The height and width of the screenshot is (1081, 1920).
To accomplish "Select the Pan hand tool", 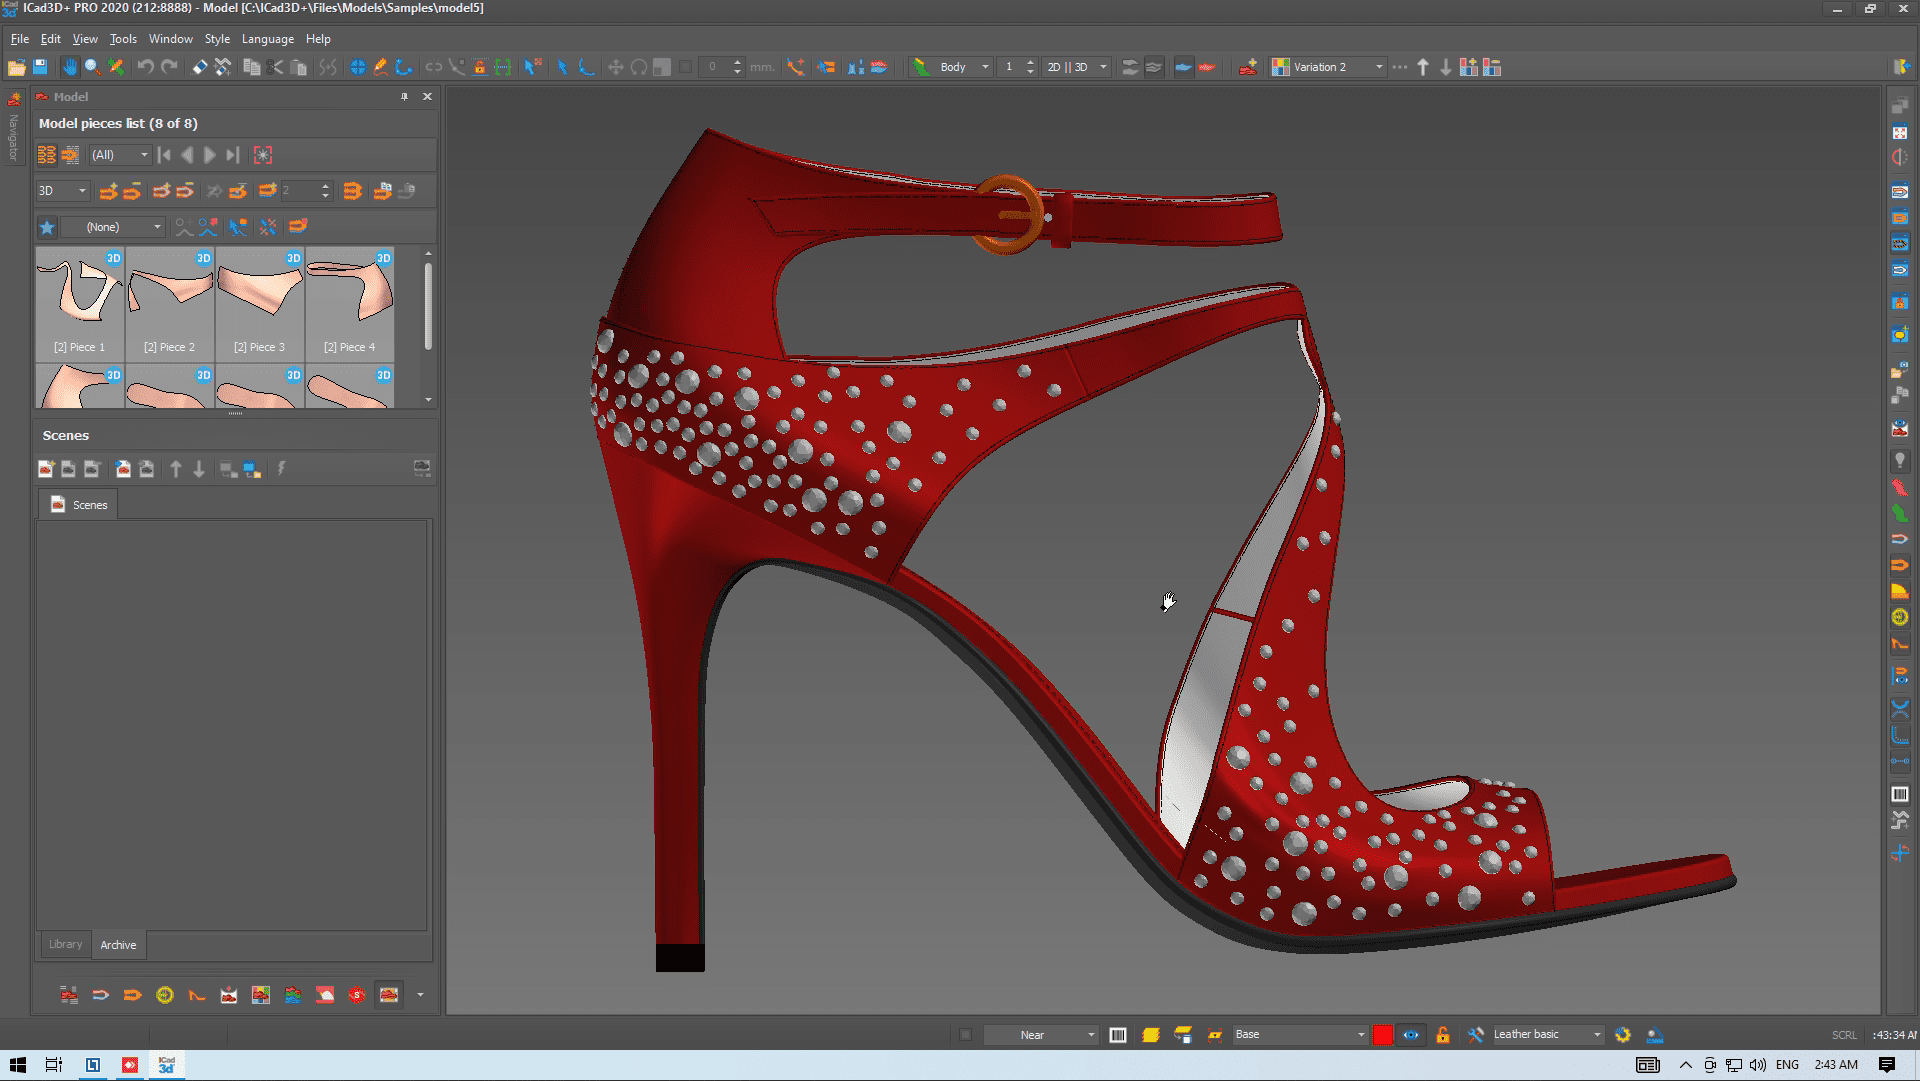I will (69, 67).
